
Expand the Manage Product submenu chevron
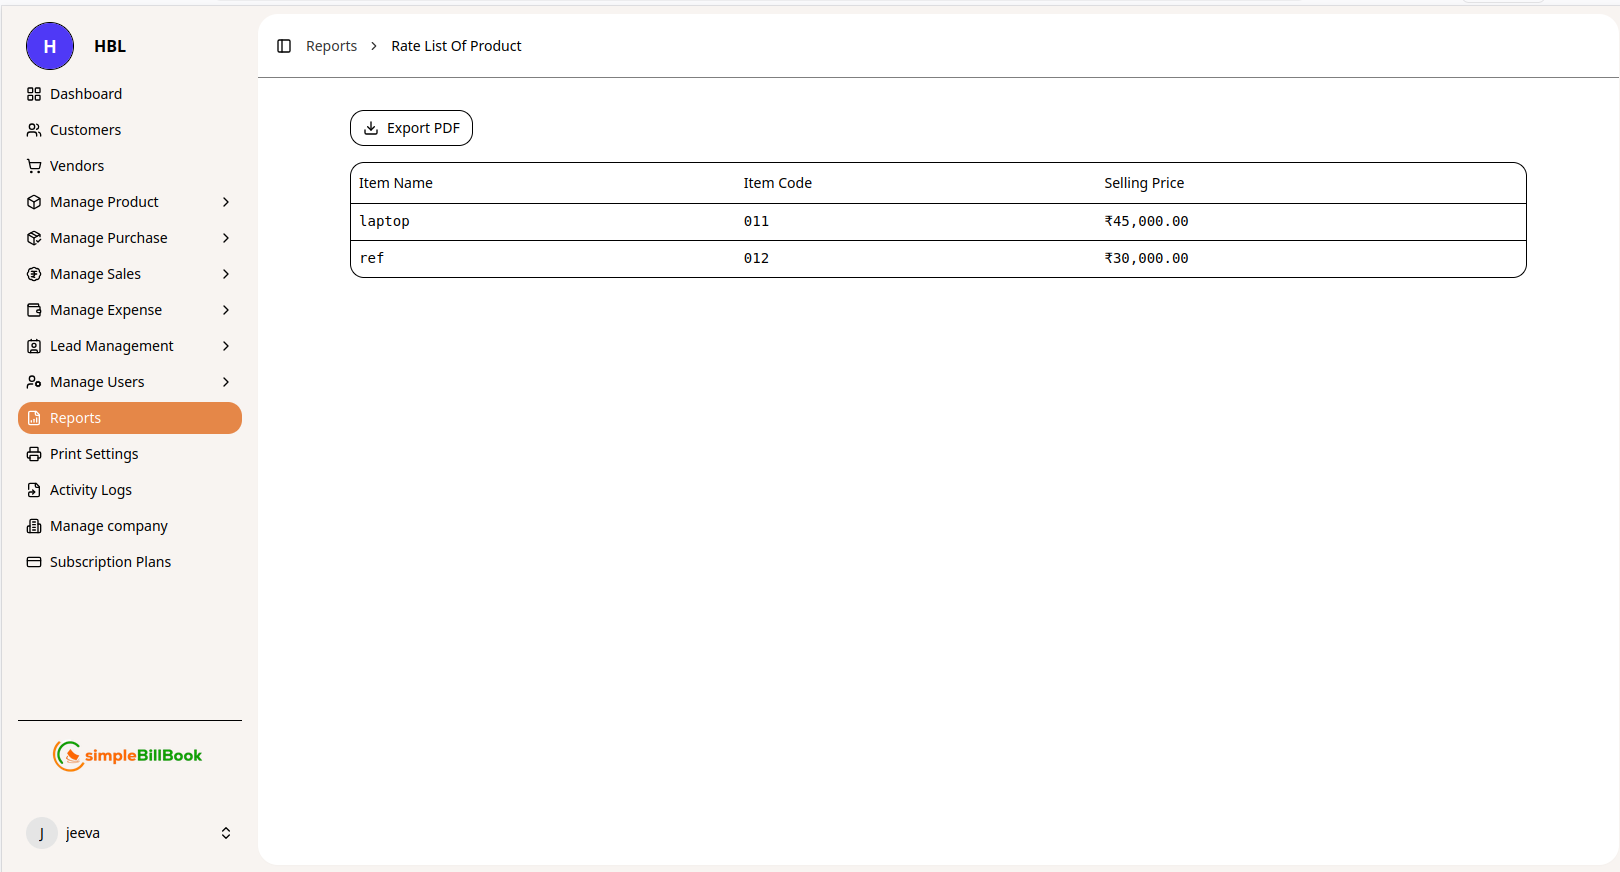pyautogui.click(x=226, y=202)
